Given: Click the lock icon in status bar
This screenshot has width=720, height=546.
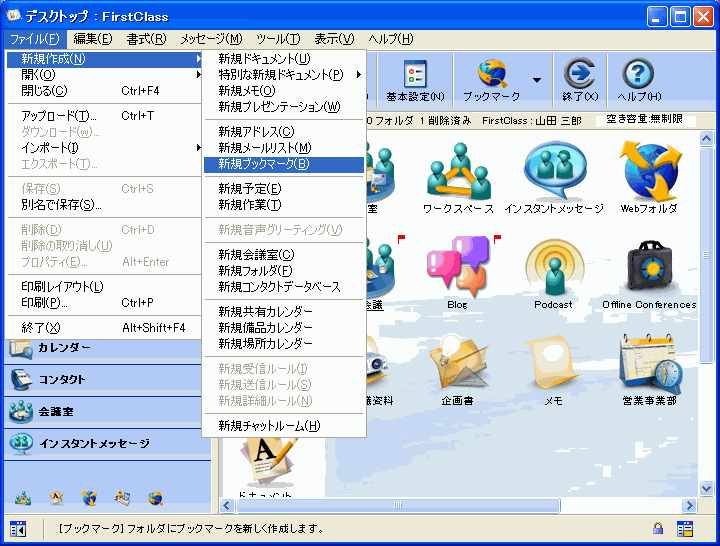Looking at the screenshot, I should coord(658,529).
